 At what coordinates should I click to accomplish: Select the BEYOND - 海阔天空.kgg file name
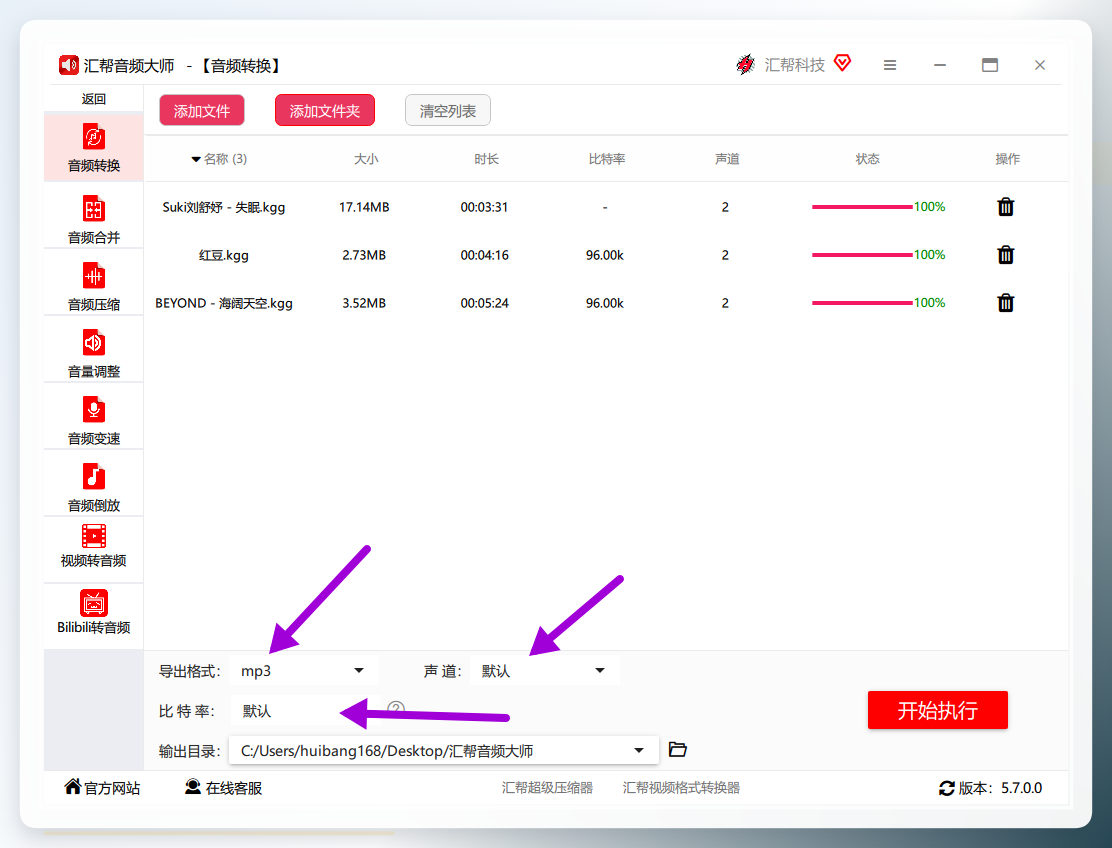click(x=223, y=303)
